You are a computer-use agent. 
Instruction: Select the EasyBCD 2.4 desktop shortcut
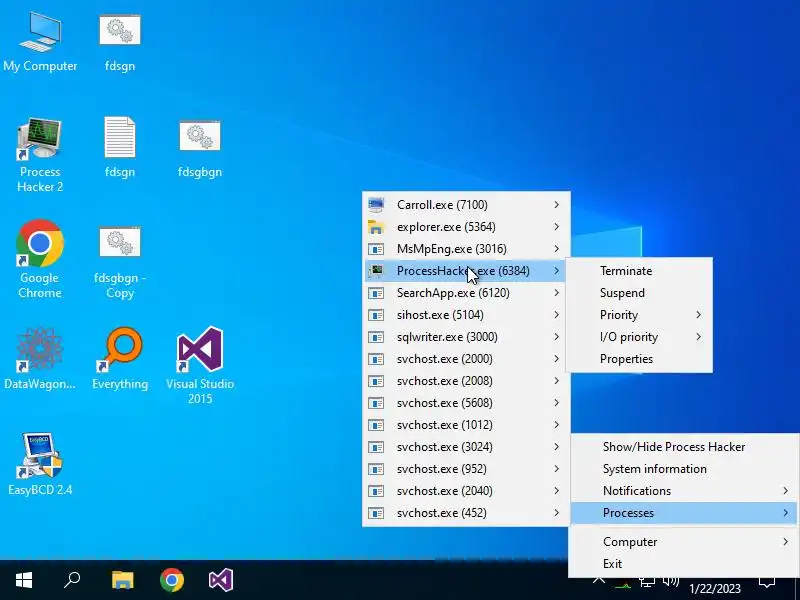[40, 464]
